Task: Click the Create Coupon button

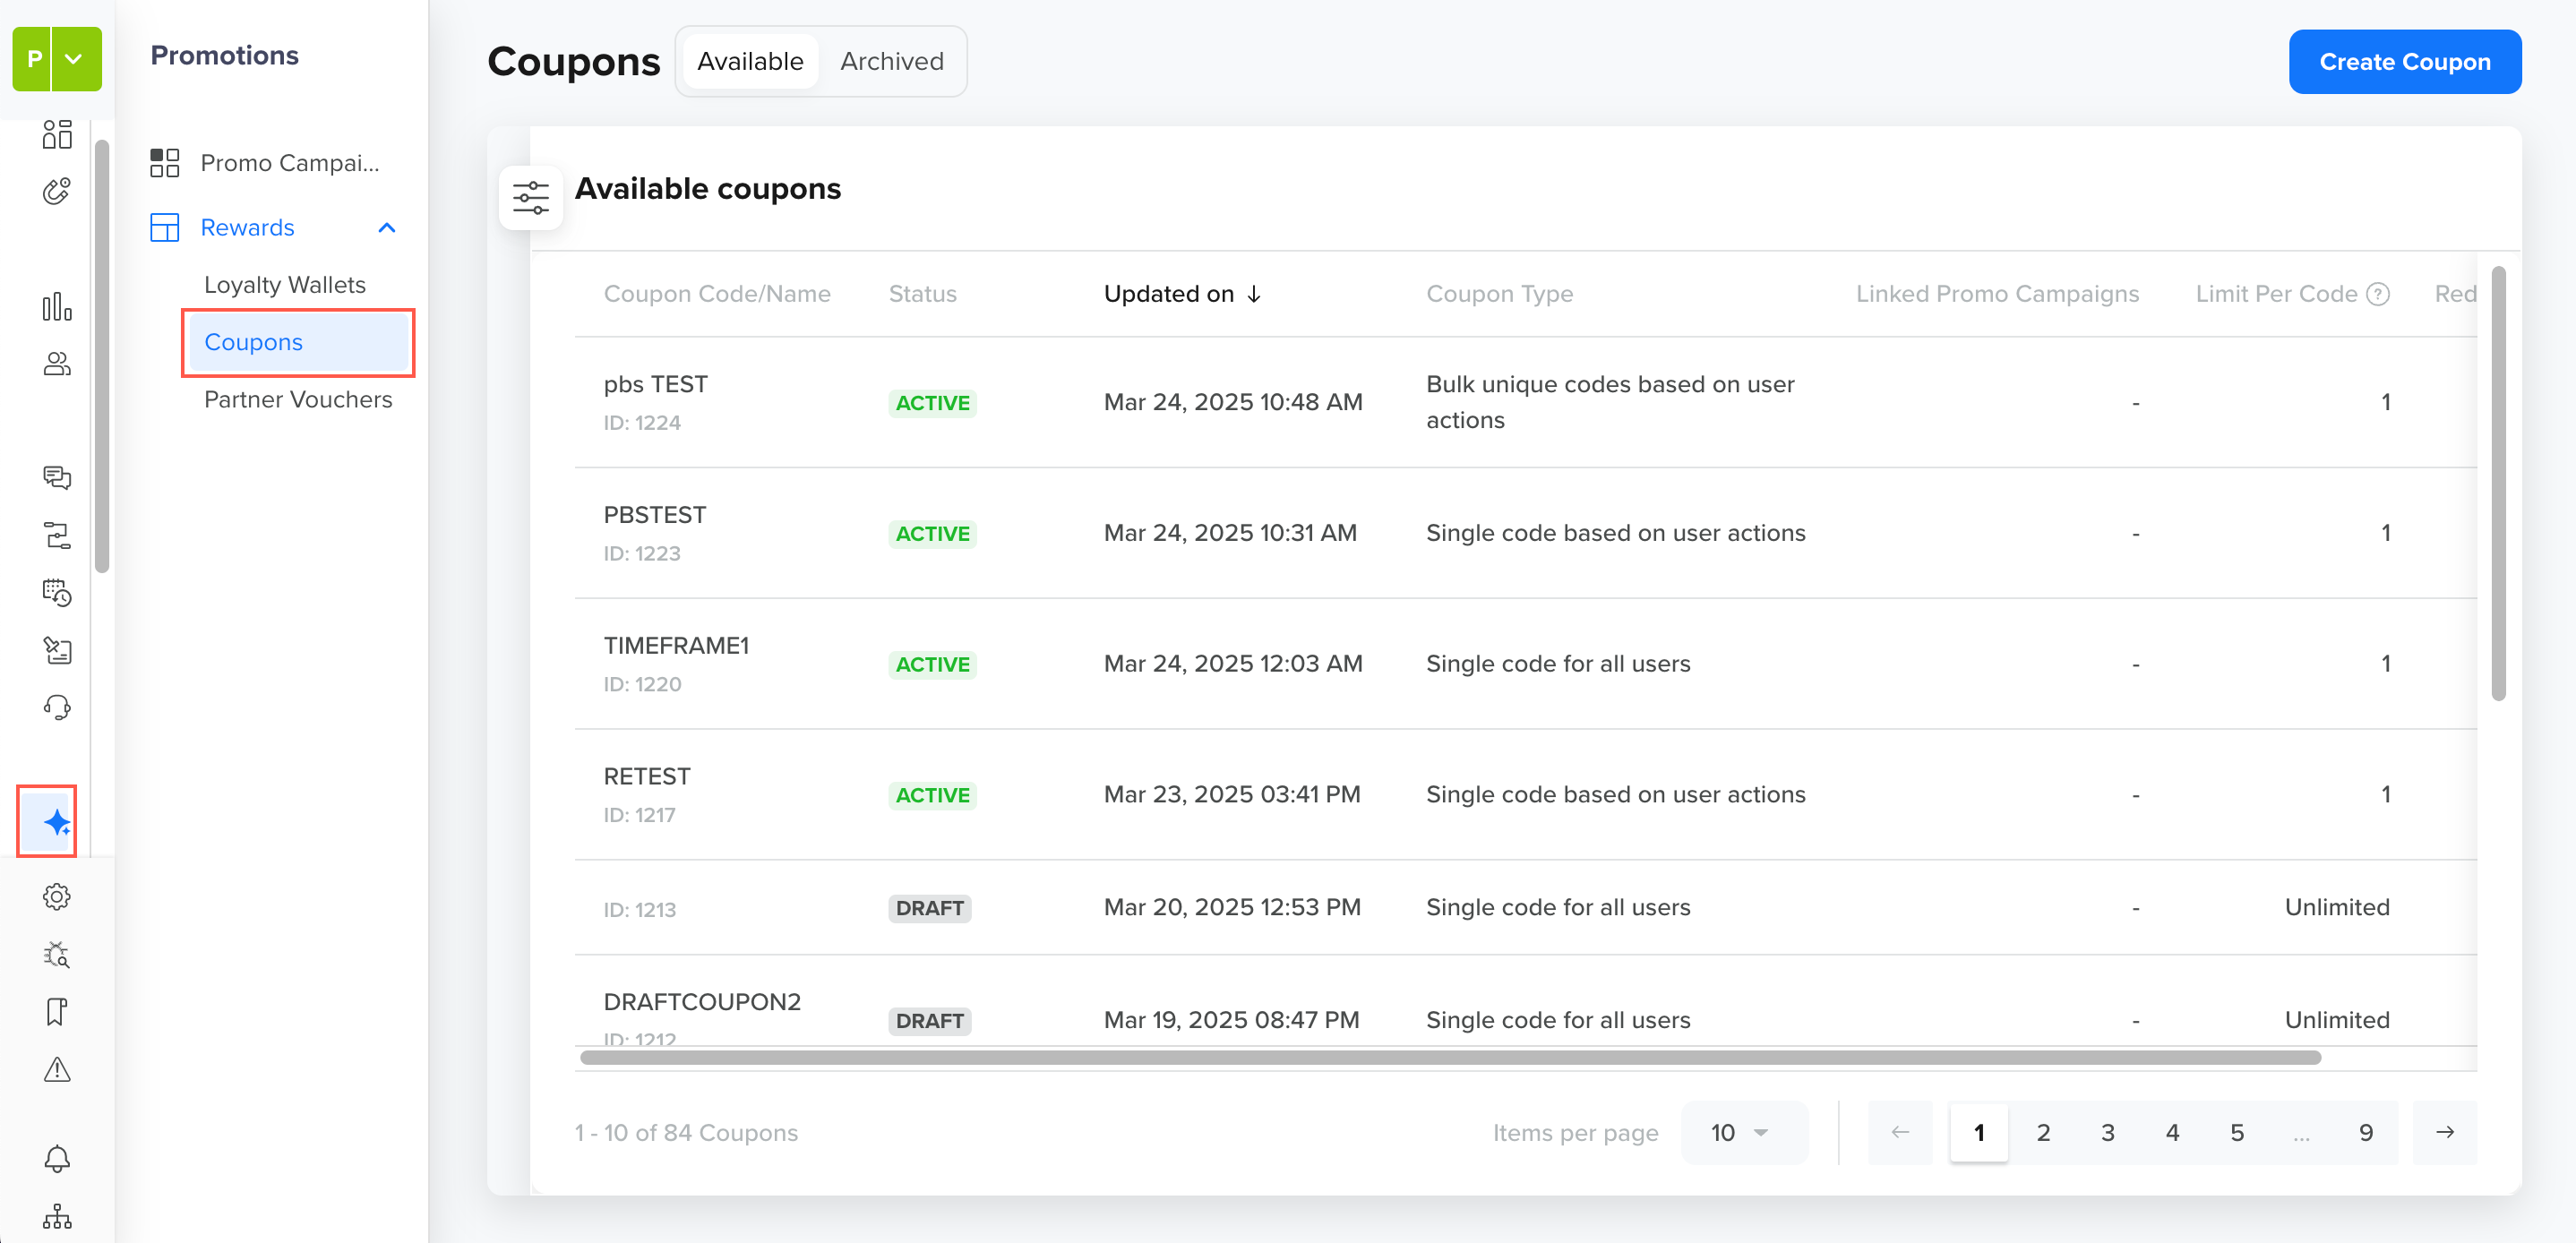Action: click(x=2404, y=61)
